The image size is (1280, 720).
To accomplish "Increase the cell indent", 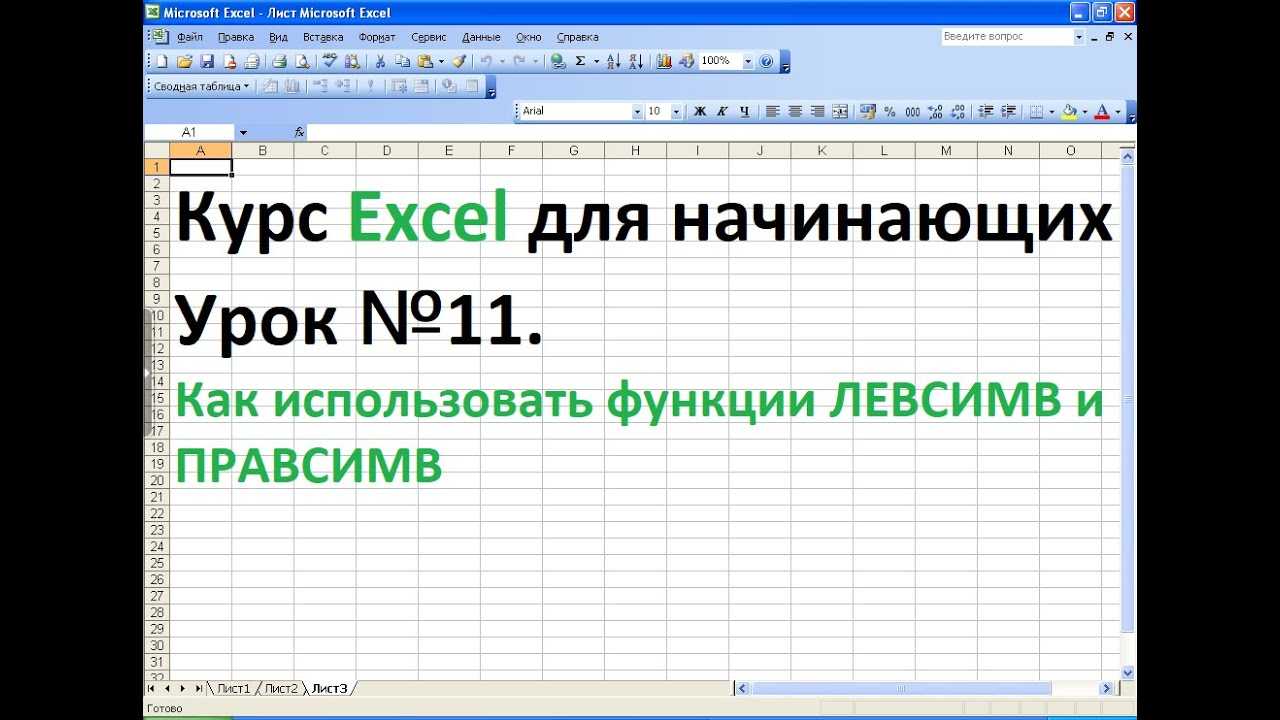I will point(1009,112).
